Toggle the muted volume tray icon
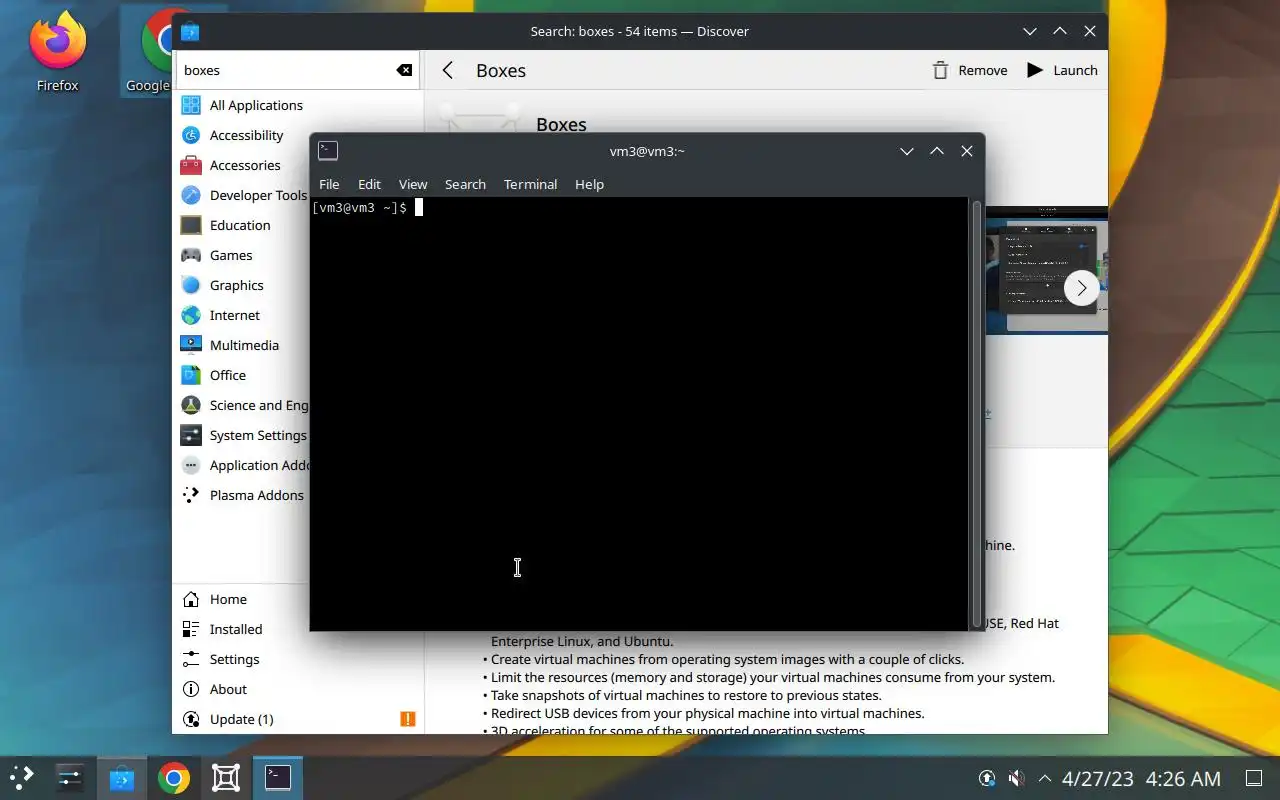This screenshot has height=800, width=1280. [x=1016, y=778]
